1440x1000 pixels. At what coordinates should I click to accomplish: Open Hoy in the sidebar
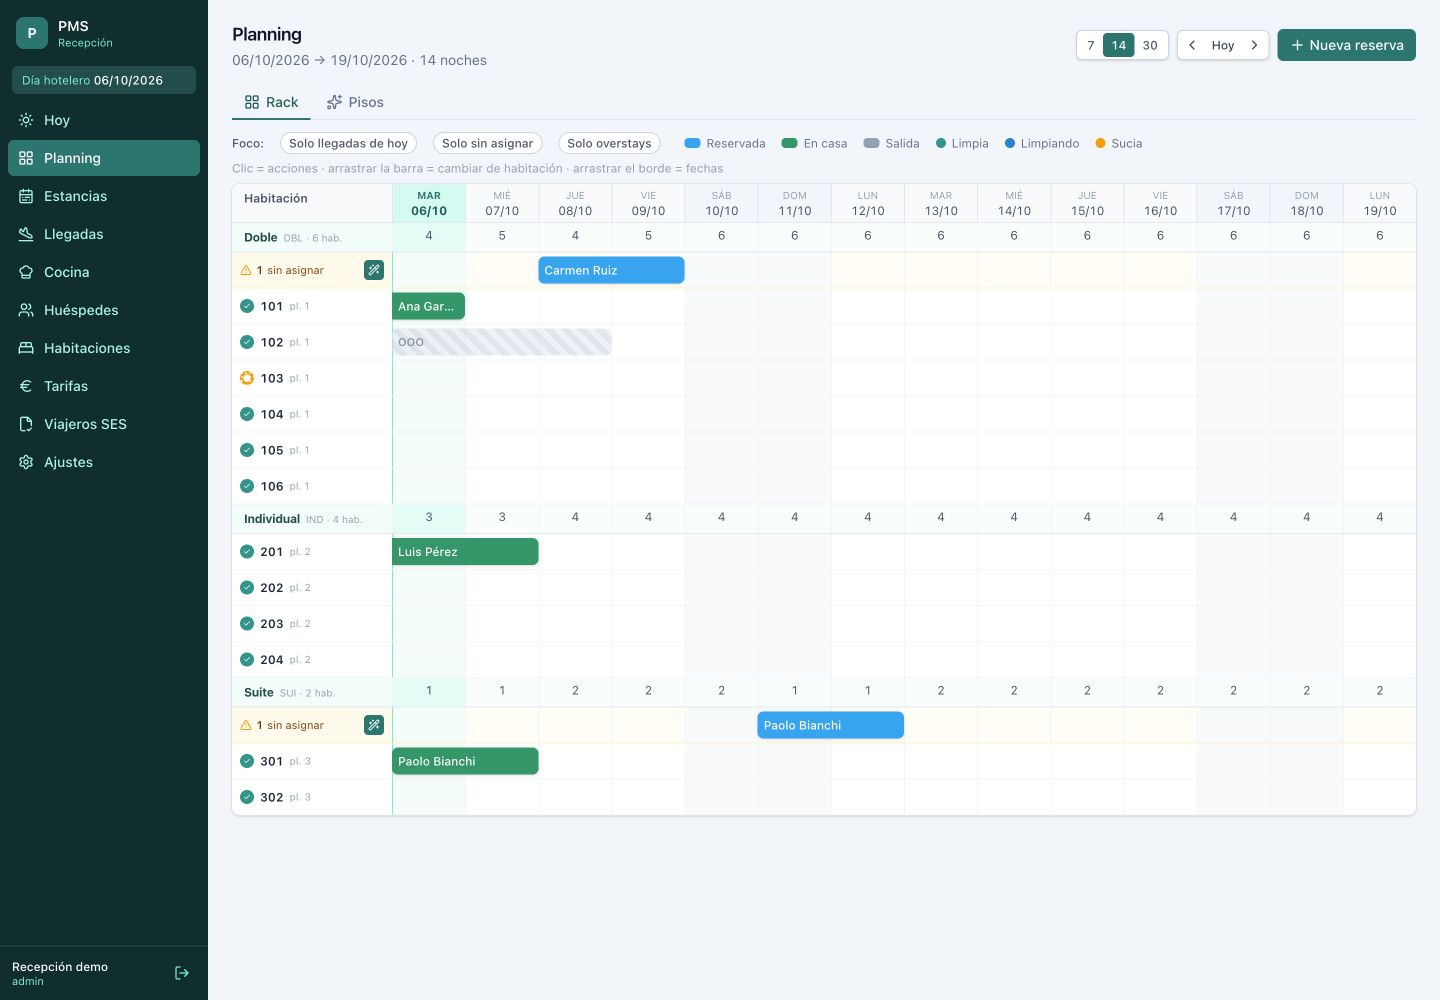(x=104, y=120)
